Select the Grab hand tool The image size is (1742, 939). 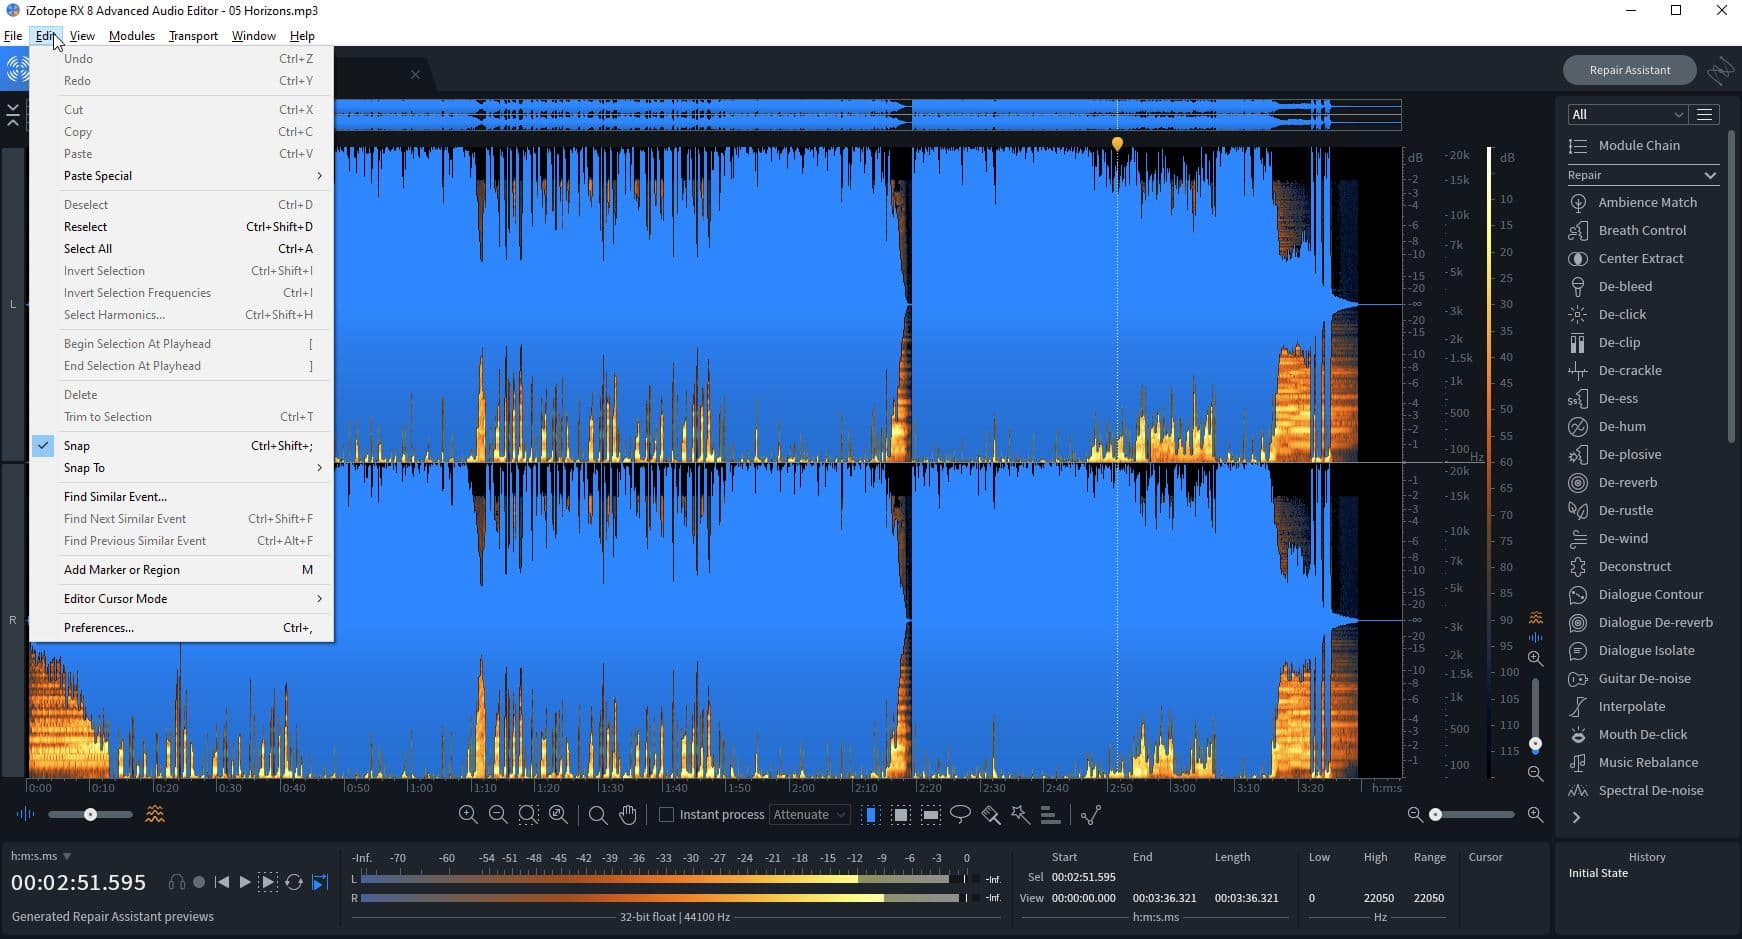pyautogui.click(x=628, y=815)
